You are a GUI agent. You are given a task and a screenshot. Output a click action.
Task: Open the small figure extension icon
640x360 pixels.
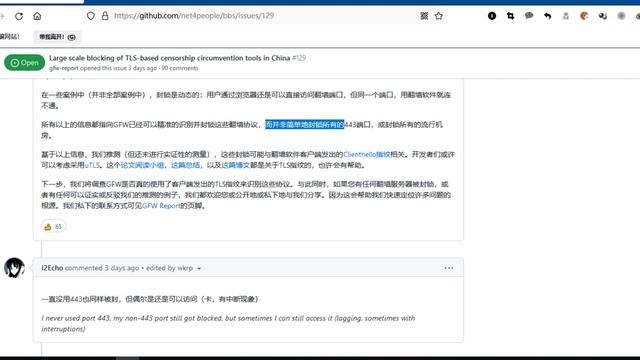(566, 16)
